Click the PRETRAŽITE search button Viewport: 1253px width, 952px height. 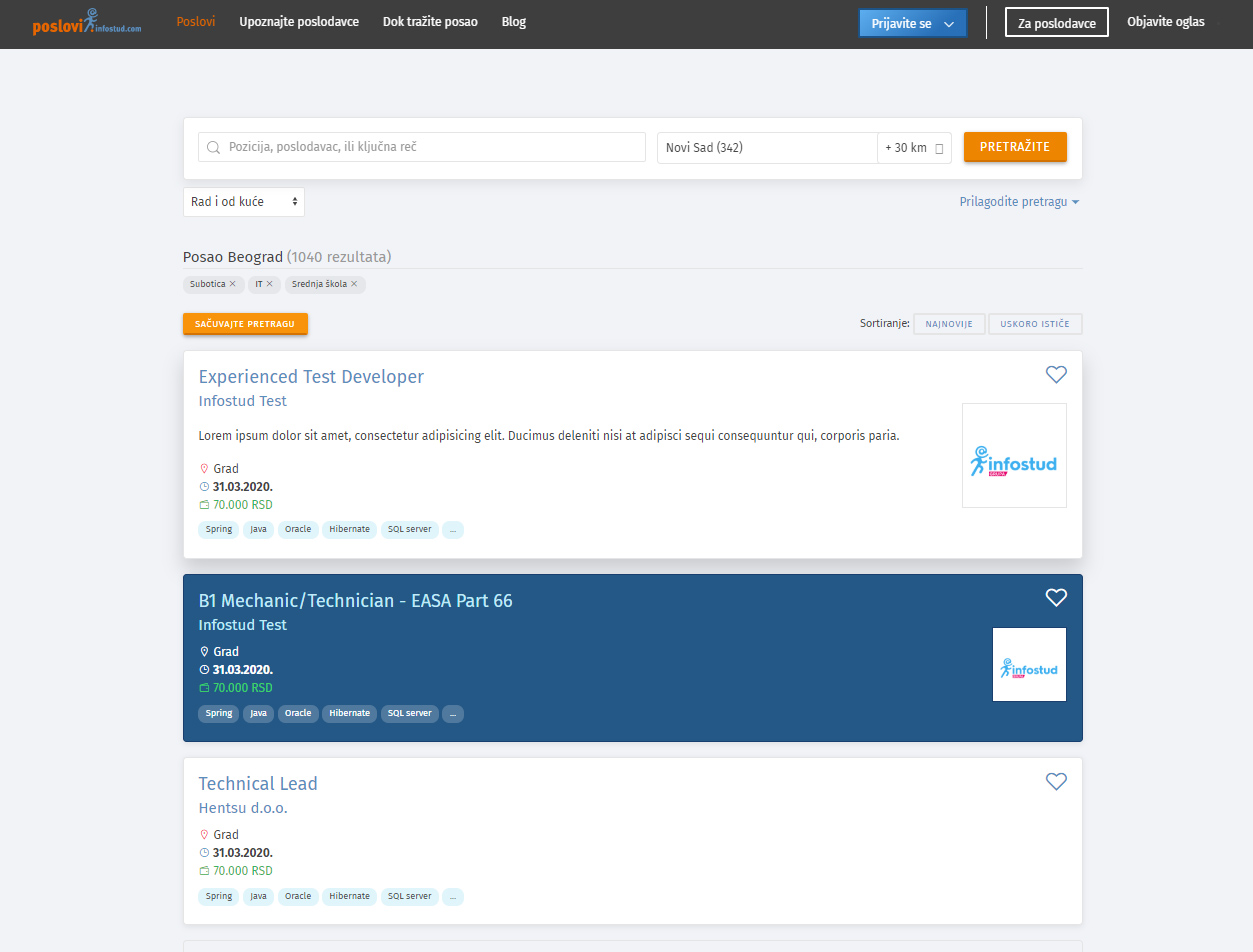click(1015, 147)
